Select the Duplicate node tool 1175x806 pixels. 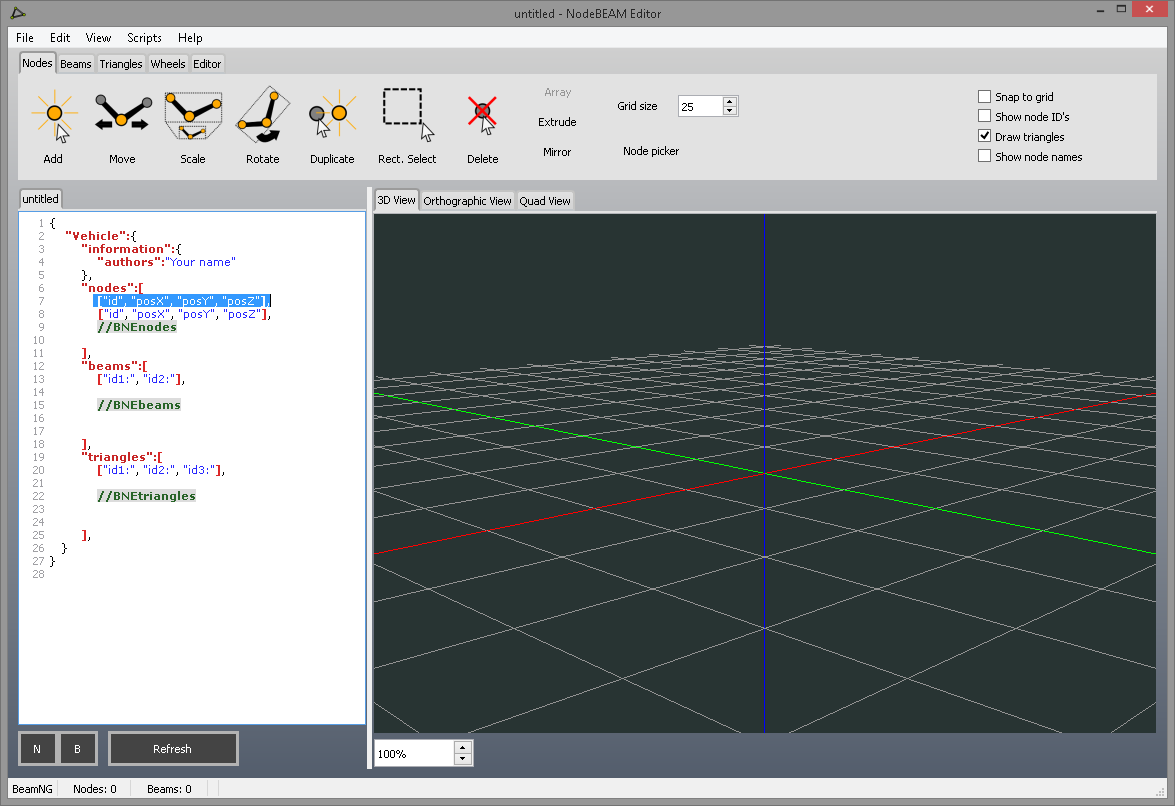[332, 125]
